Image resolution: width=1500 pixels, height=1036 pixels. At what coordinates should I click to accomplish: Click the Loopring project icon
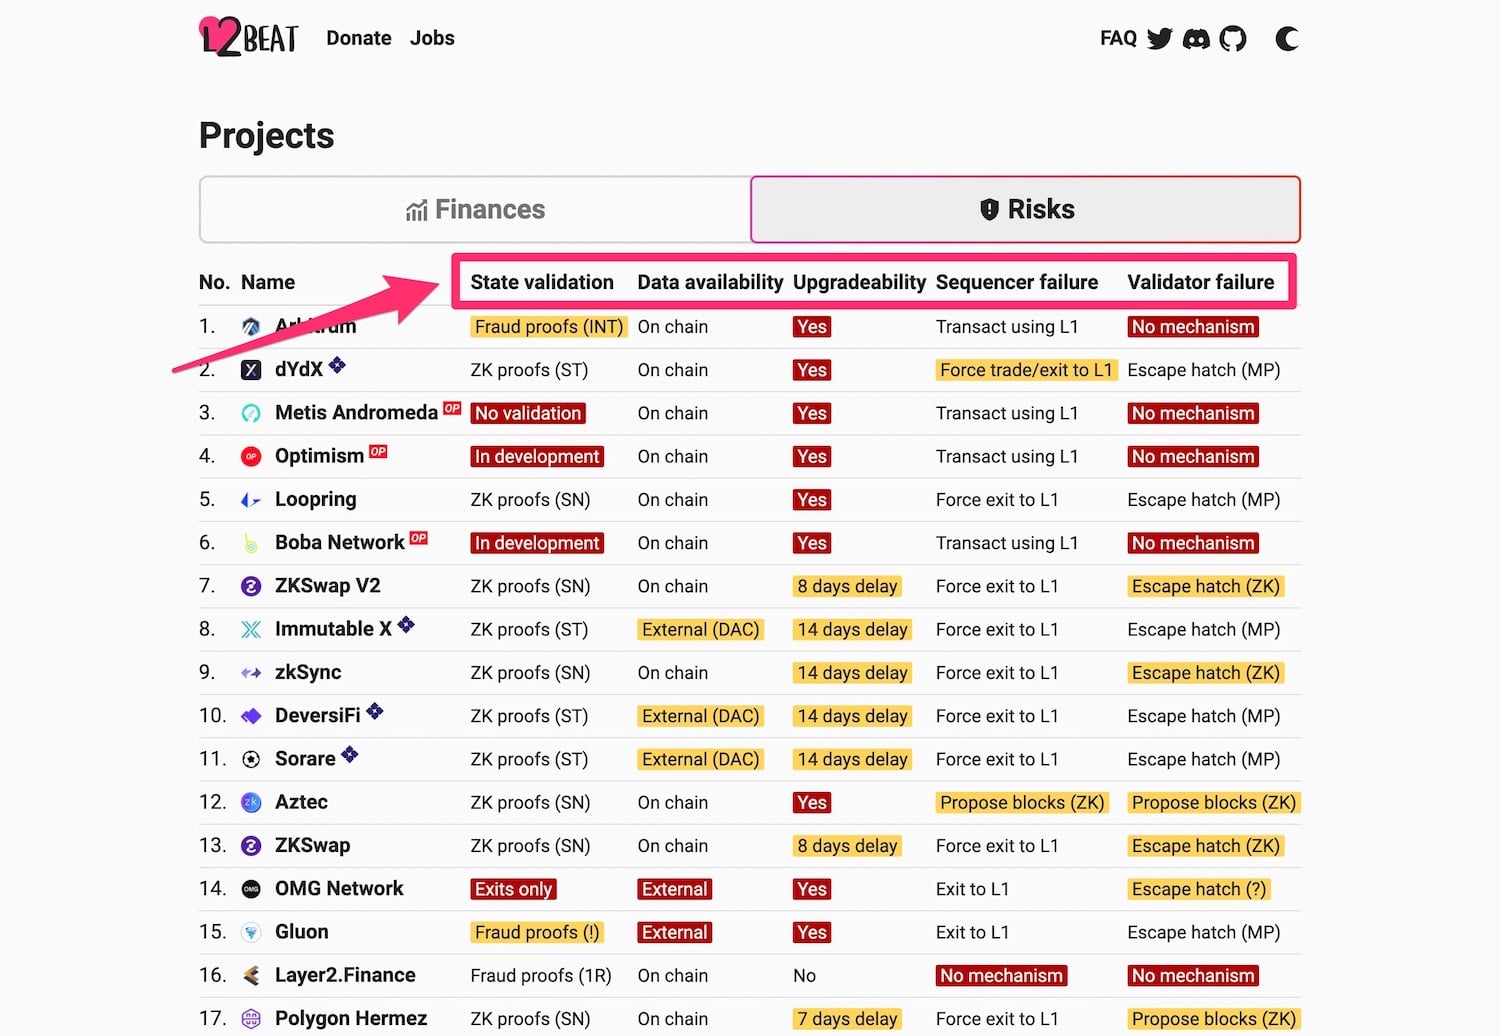point(251,500)
